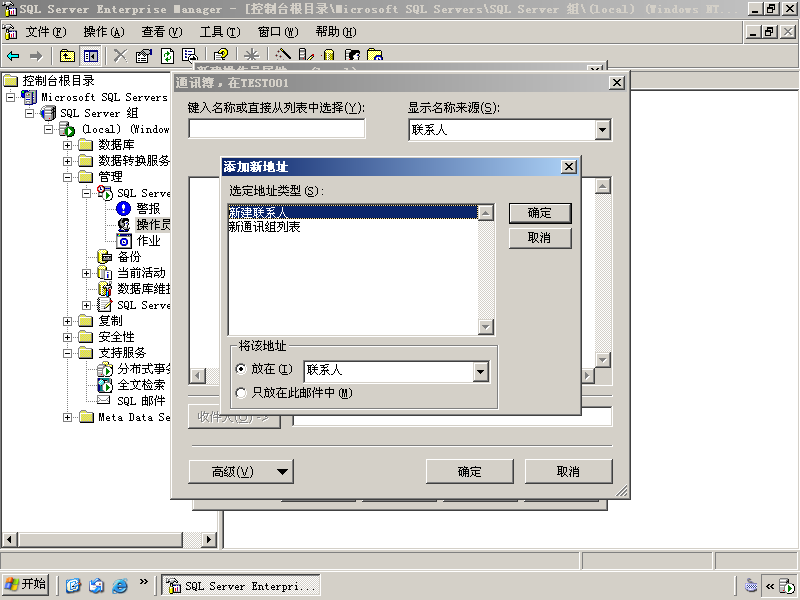Open the 高级 dropdown button
800x600 pixels.
pos(241,472)
